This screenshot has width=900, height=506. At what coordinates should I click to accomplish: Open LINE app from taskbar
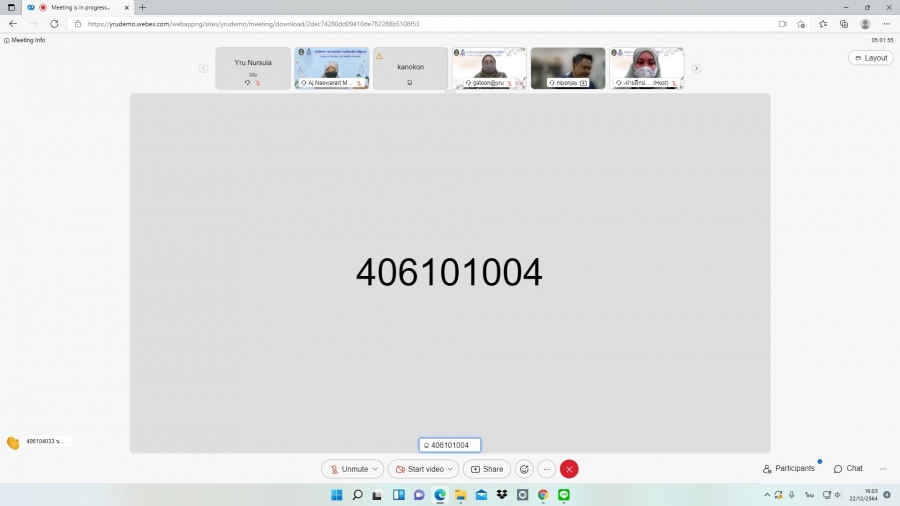(564, 495)
